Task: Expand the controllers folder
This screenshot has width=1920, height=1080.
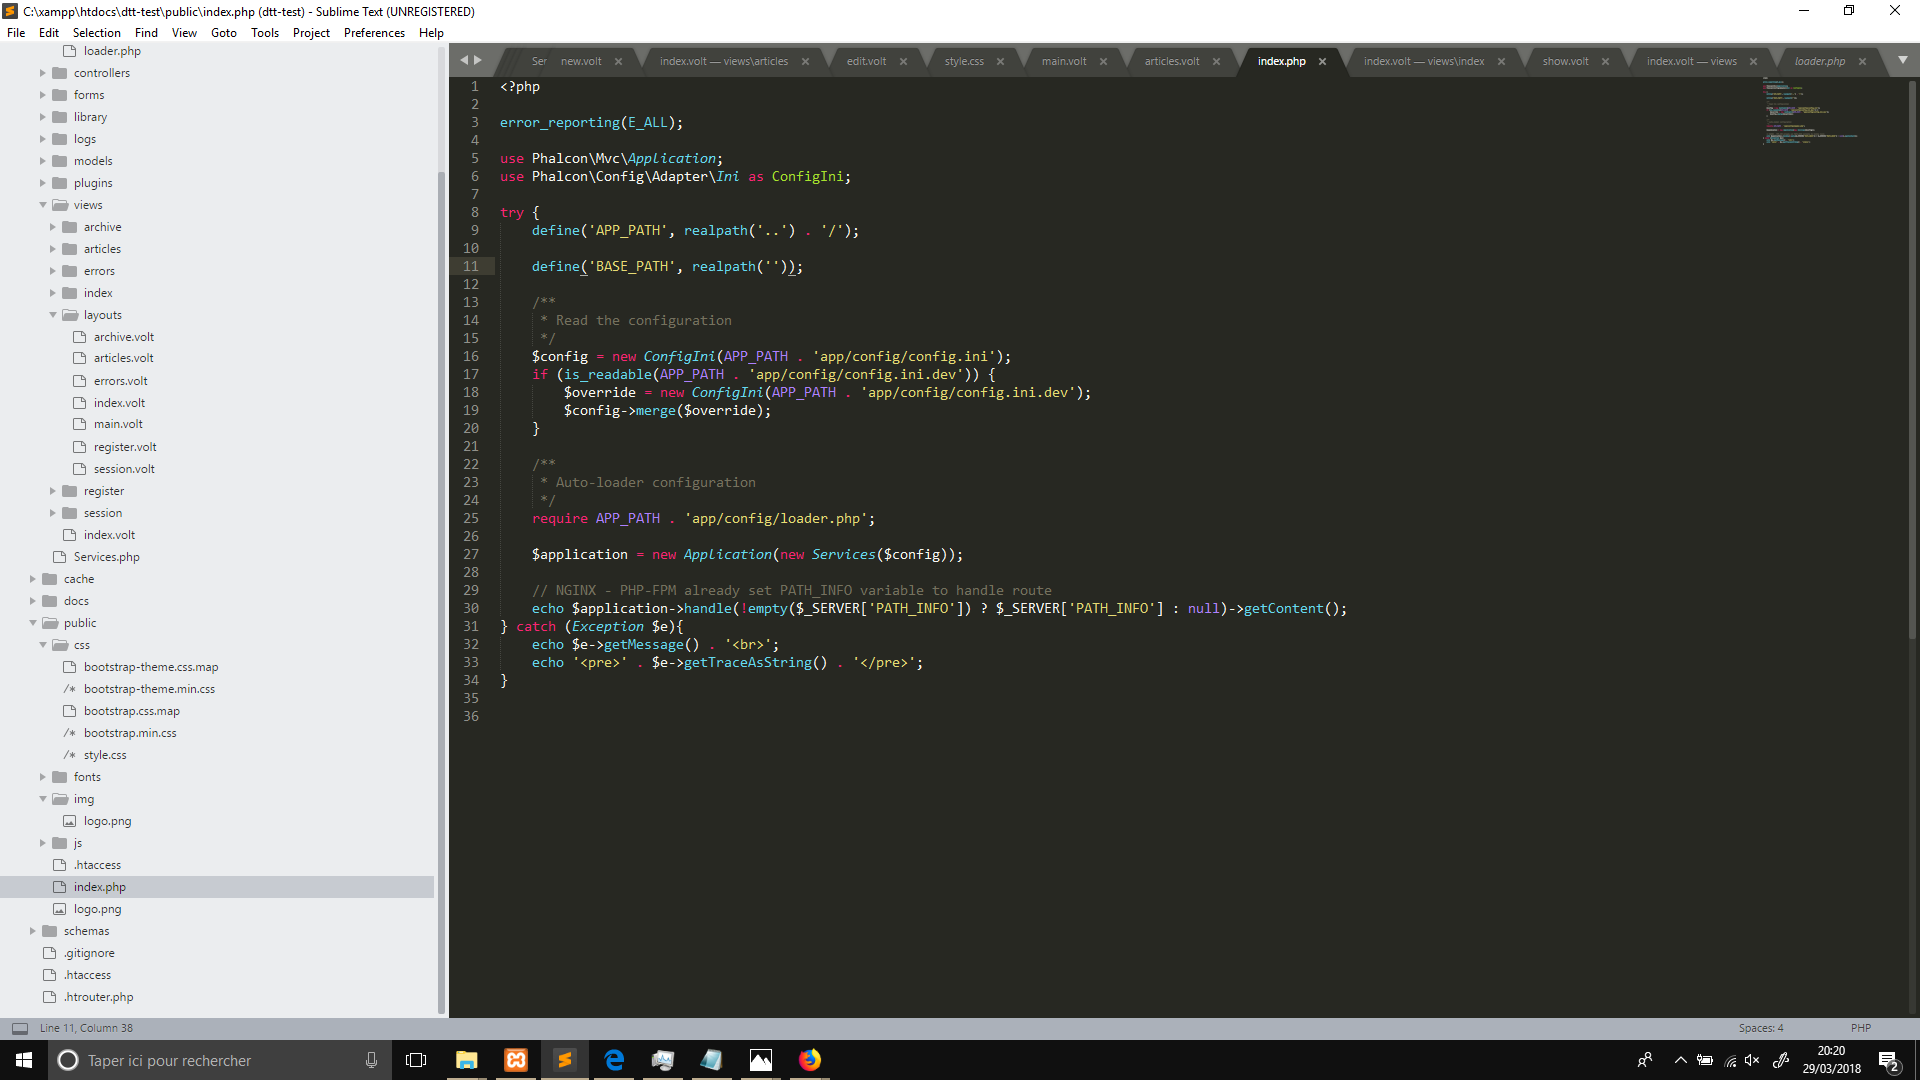Action: coord(42,73)
